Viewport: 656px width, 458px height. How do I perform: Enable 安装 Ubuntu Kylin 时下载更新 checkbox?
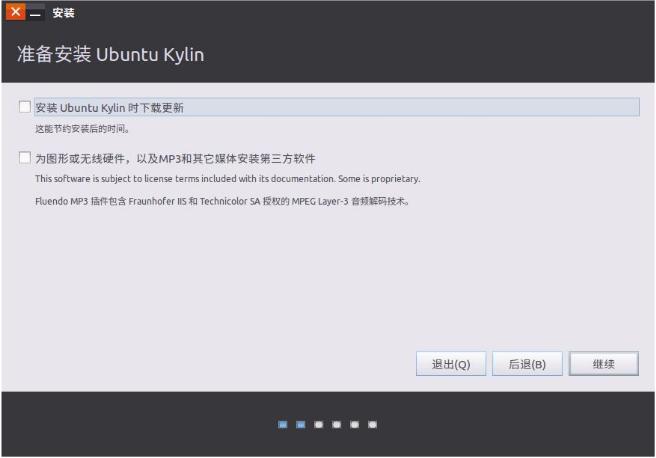tap(25, 107)
